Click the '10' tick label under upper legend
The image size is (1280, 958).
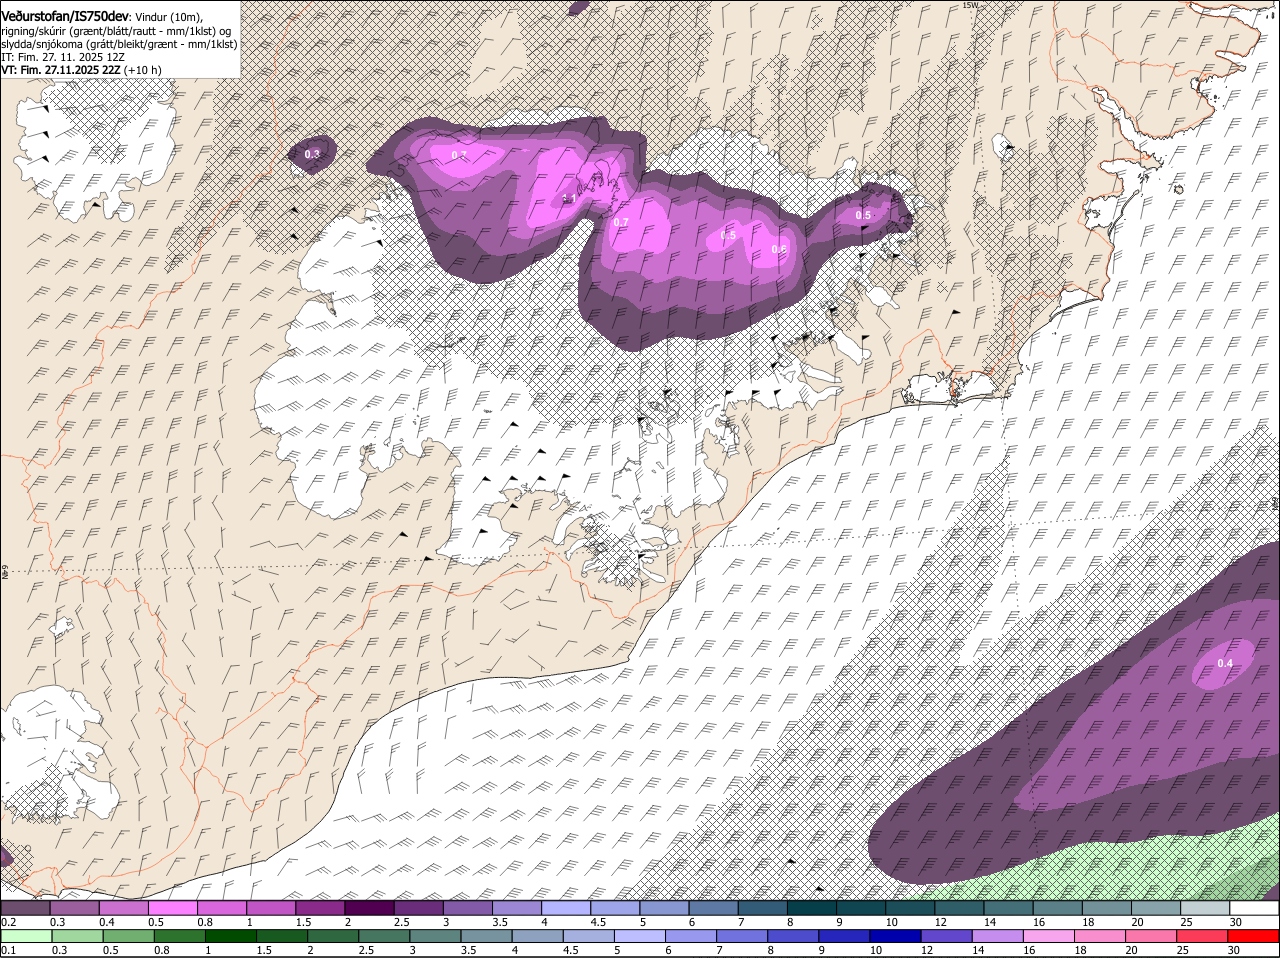pyautogui.click(x=891, y=922)
